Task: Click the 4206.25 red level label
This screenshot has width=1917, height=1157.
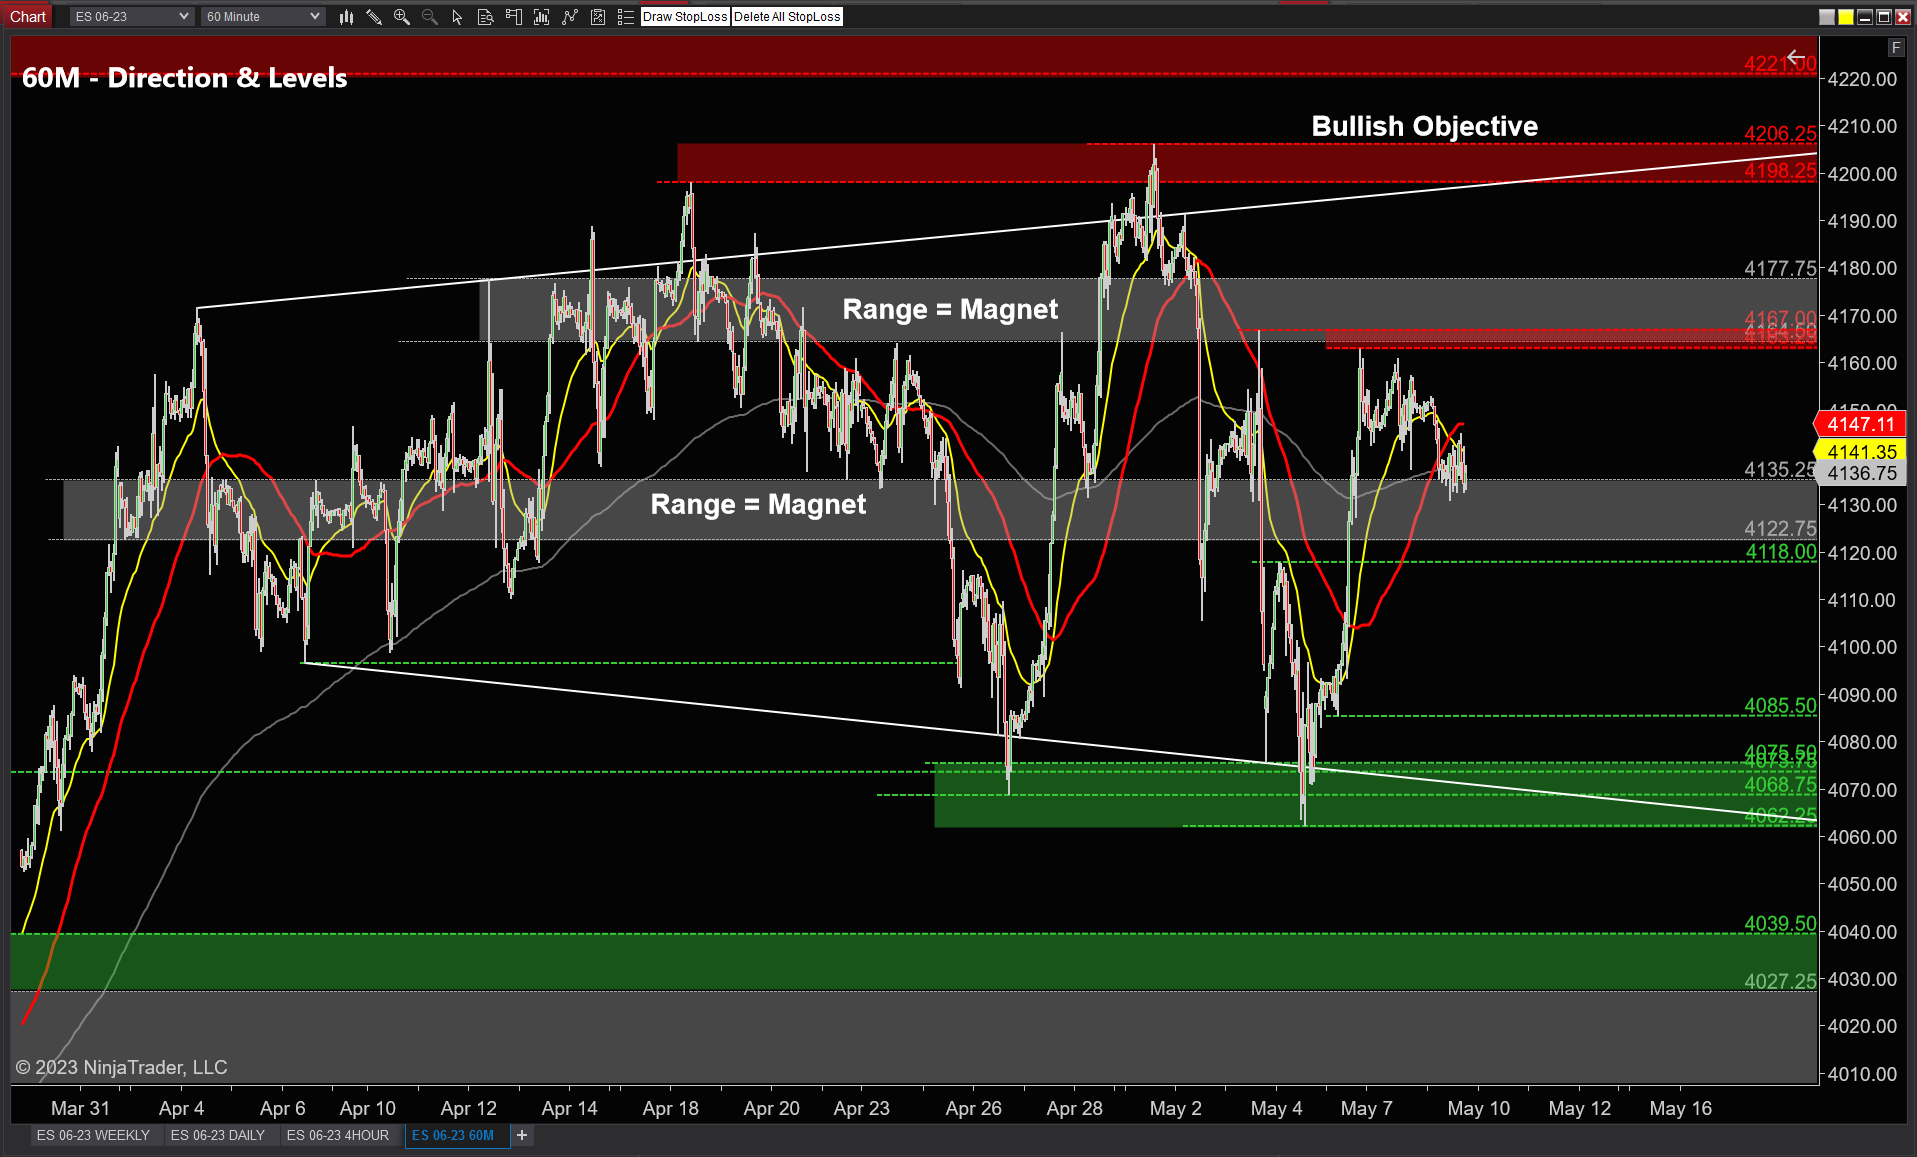Action: coord(1780,133)
